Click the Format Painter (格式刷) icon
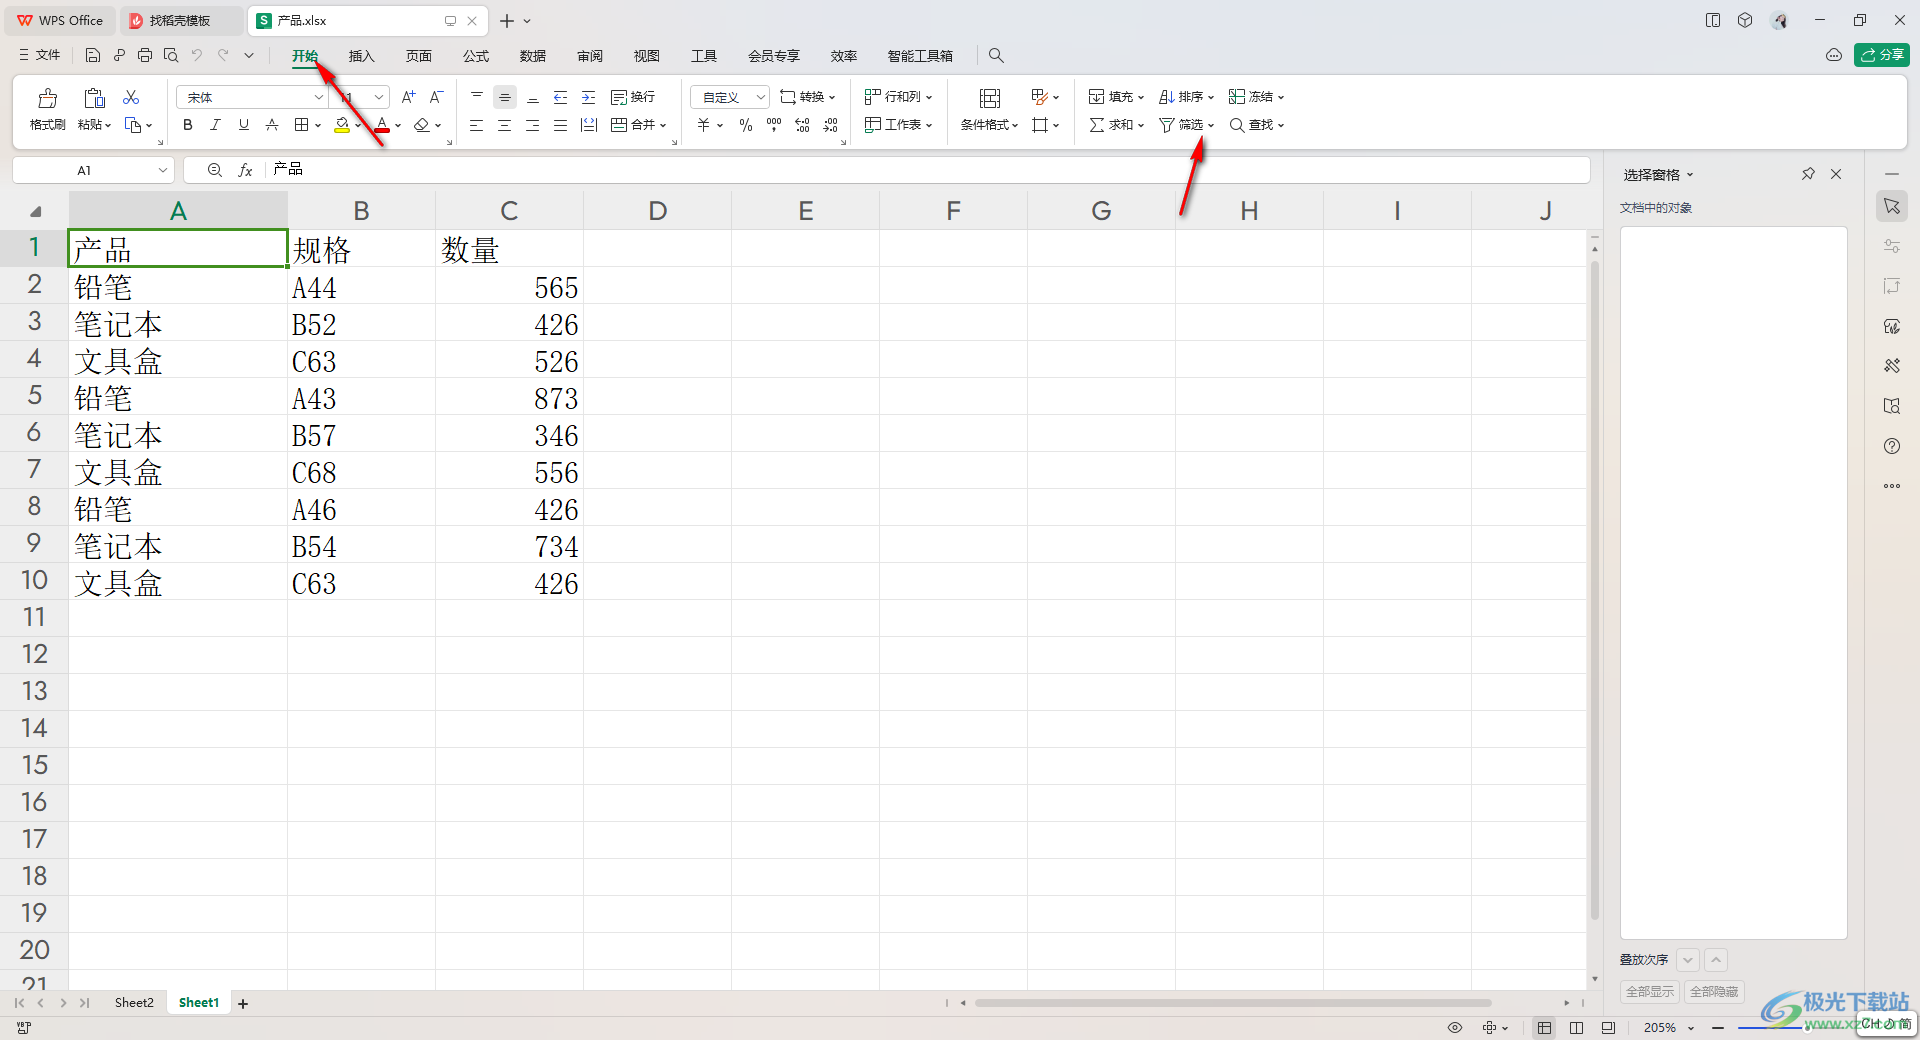 point(47,98)
